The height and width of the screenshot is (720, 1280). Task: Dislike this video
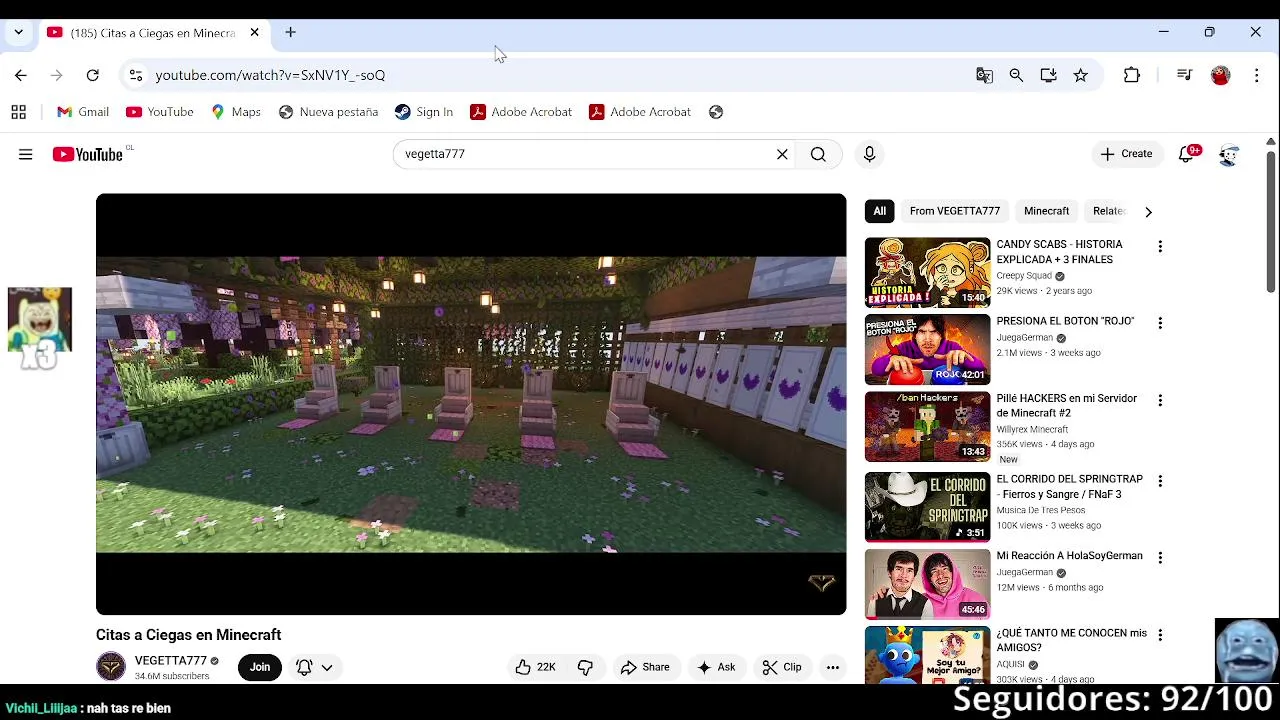tap(586, 667)
